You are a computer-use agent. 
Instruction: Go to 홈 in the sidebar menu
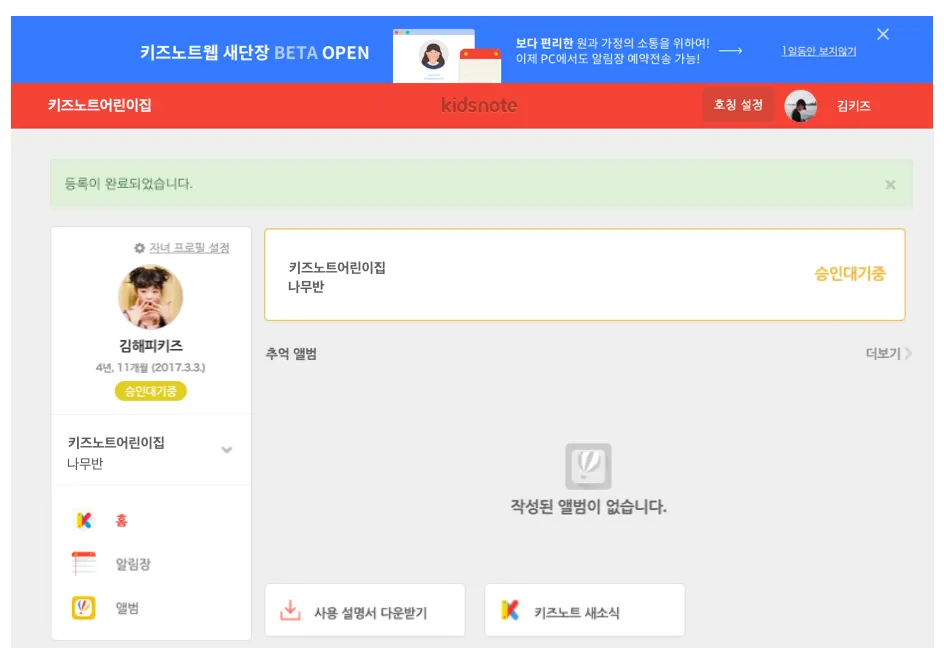[121, 520]
